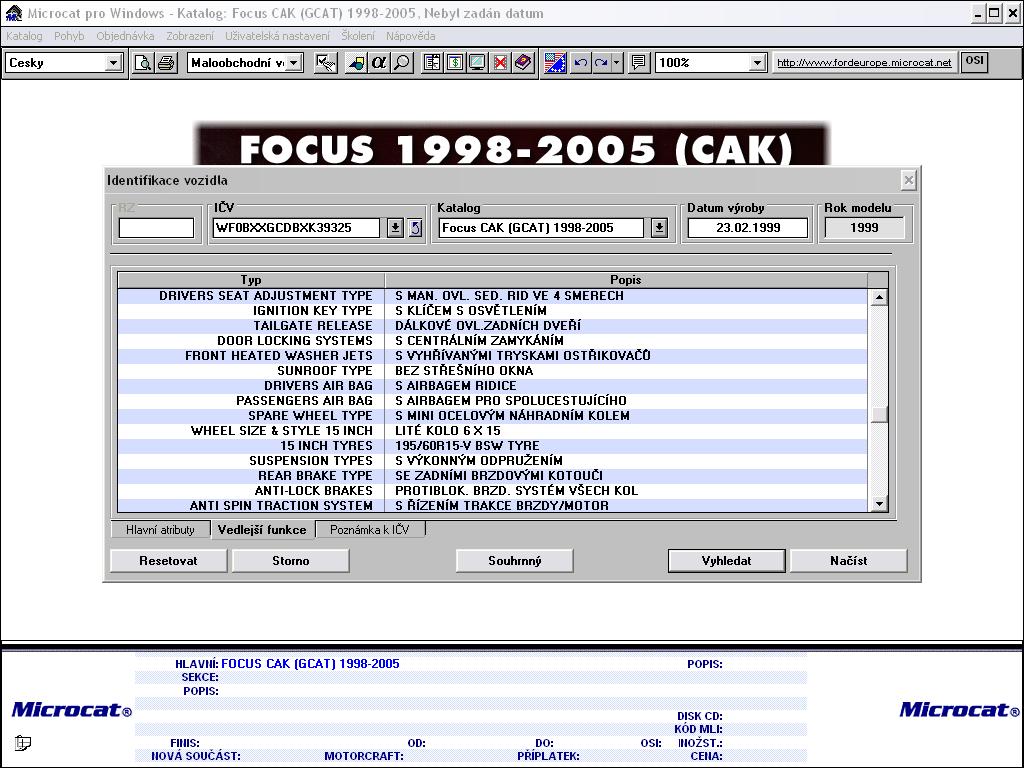Expand the Katalog Focus CAK dropdown
Screen dimensions: 1024x768
click(659, 228)
